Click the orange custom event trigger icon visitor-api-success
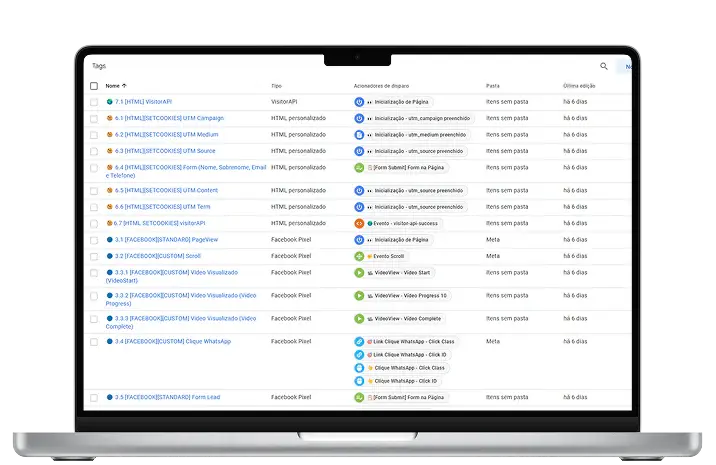The image size is (716, 465). tap(359, 223)
